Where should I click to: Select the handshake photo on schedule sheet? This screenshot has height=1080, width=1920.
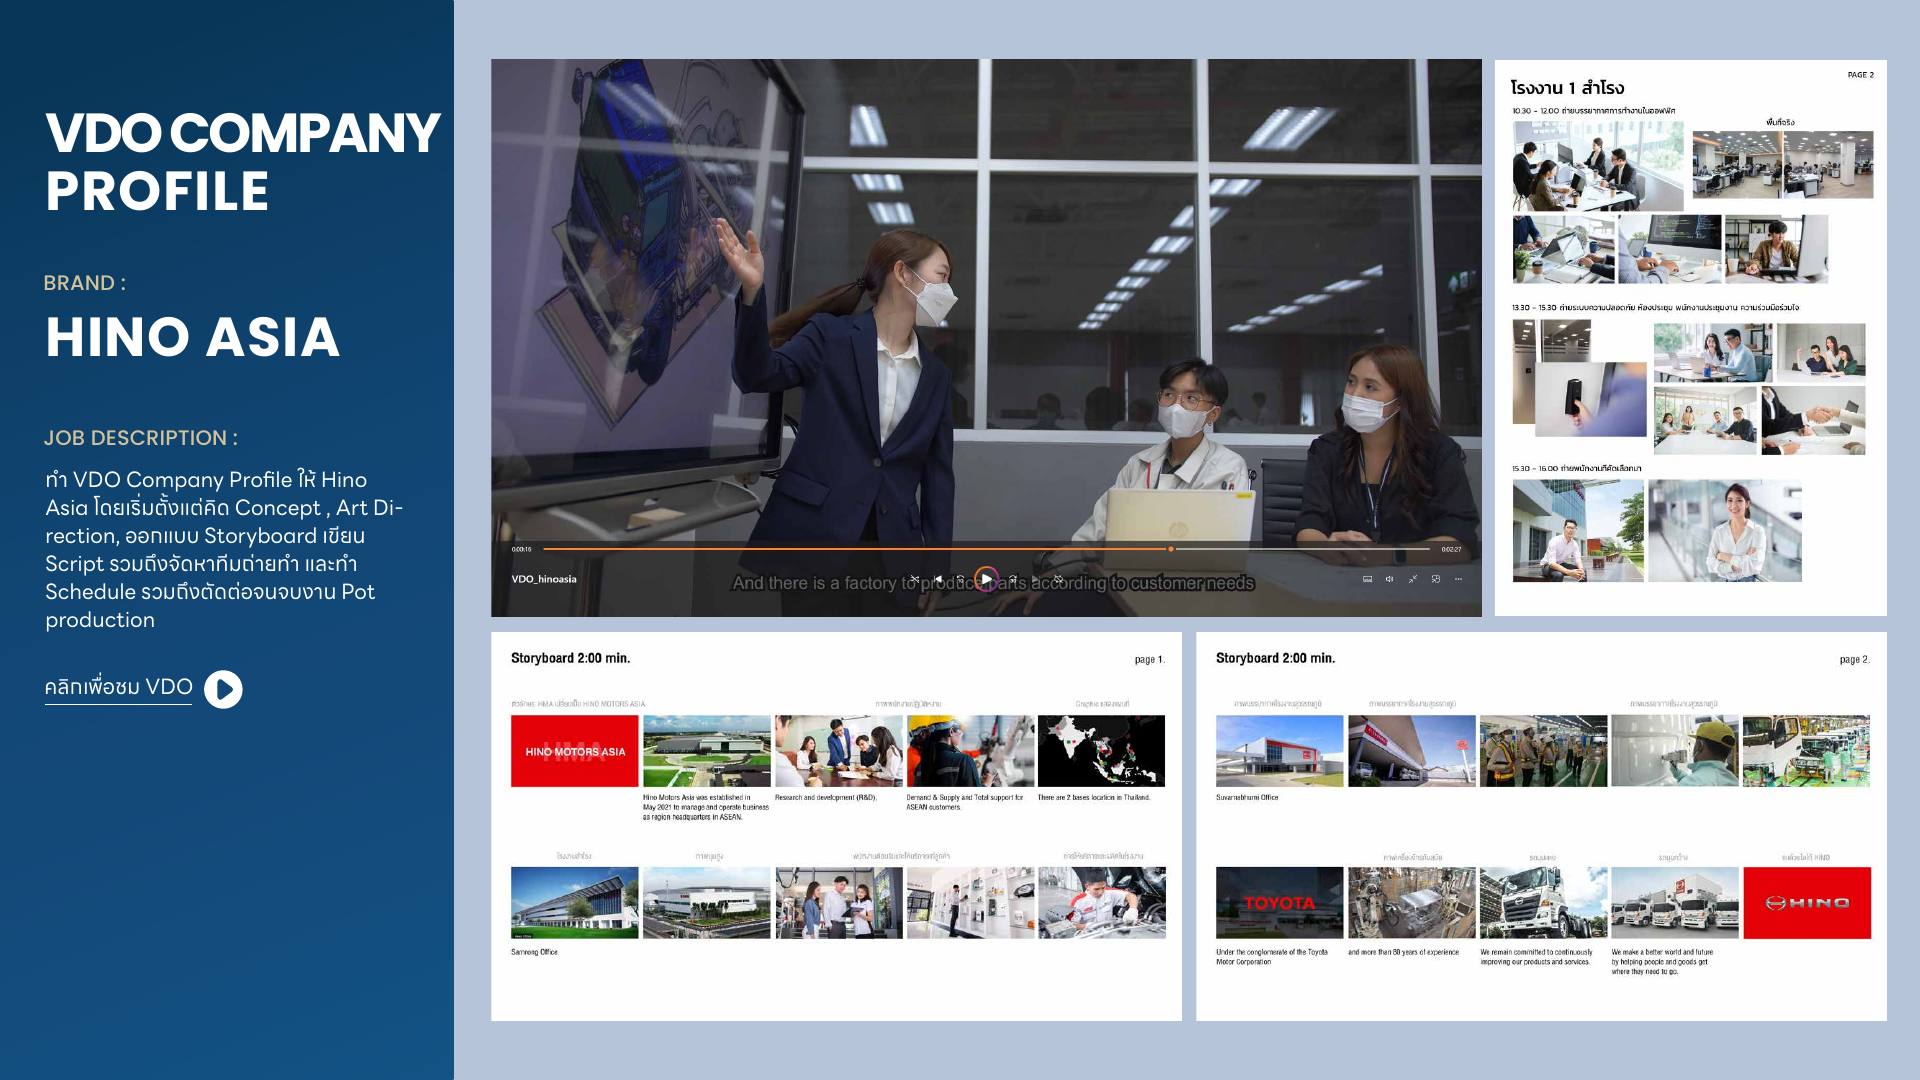tap(1813, 421)
